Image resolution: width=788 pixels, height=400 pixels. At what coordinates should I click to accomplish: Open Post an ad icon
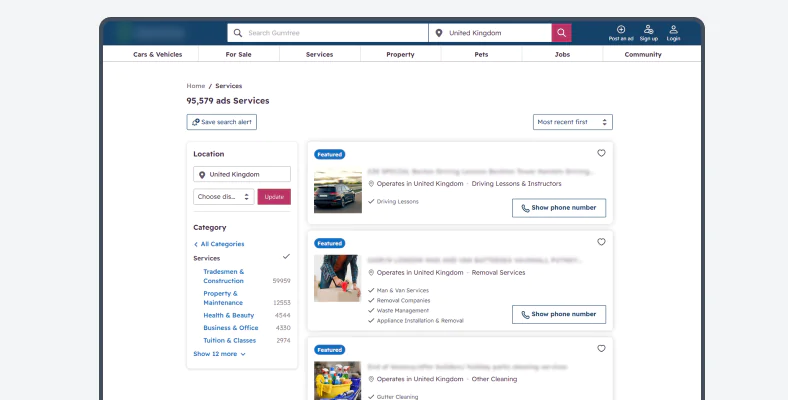[621, 30]
